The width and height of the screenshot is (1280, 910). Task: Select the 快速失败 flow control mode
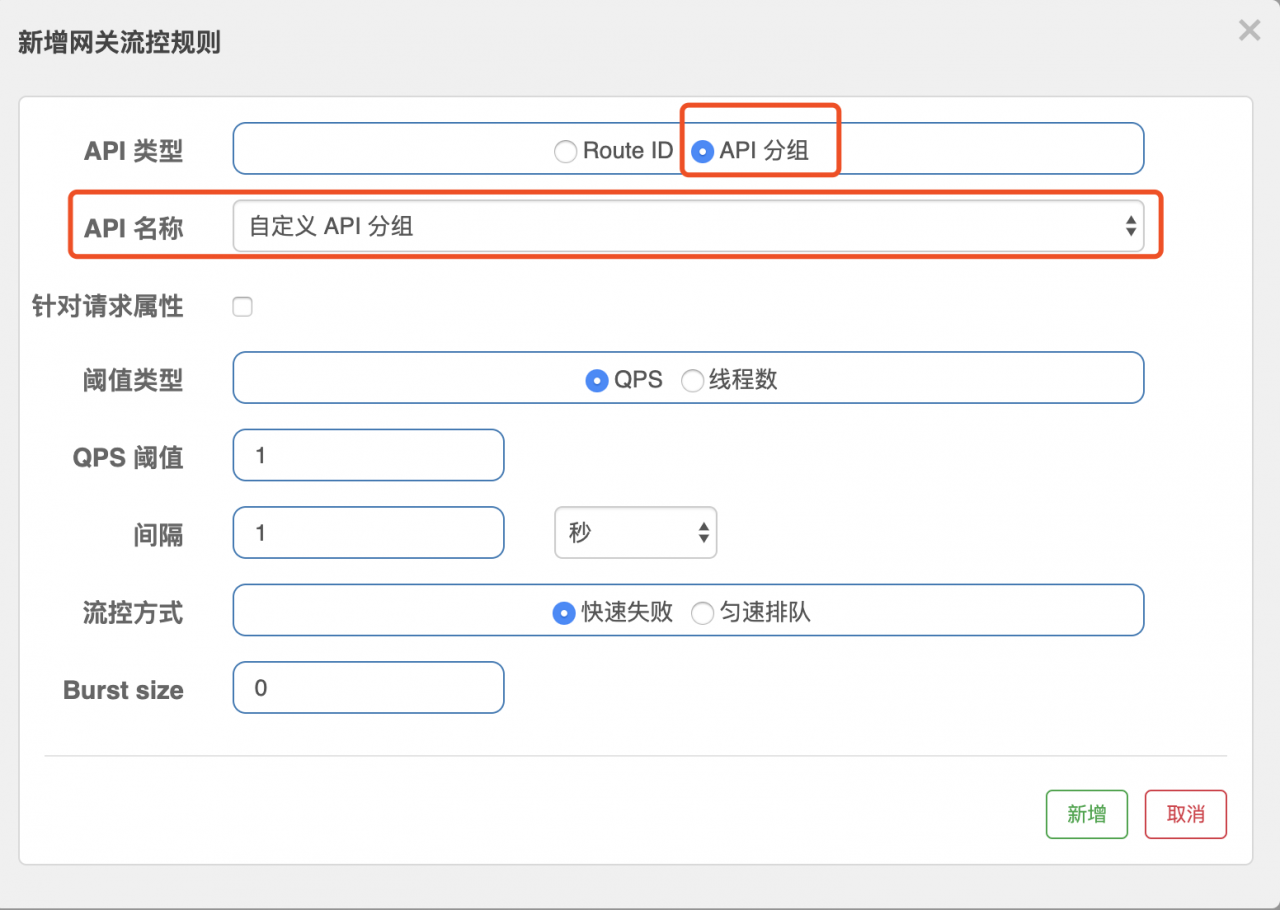564,612
